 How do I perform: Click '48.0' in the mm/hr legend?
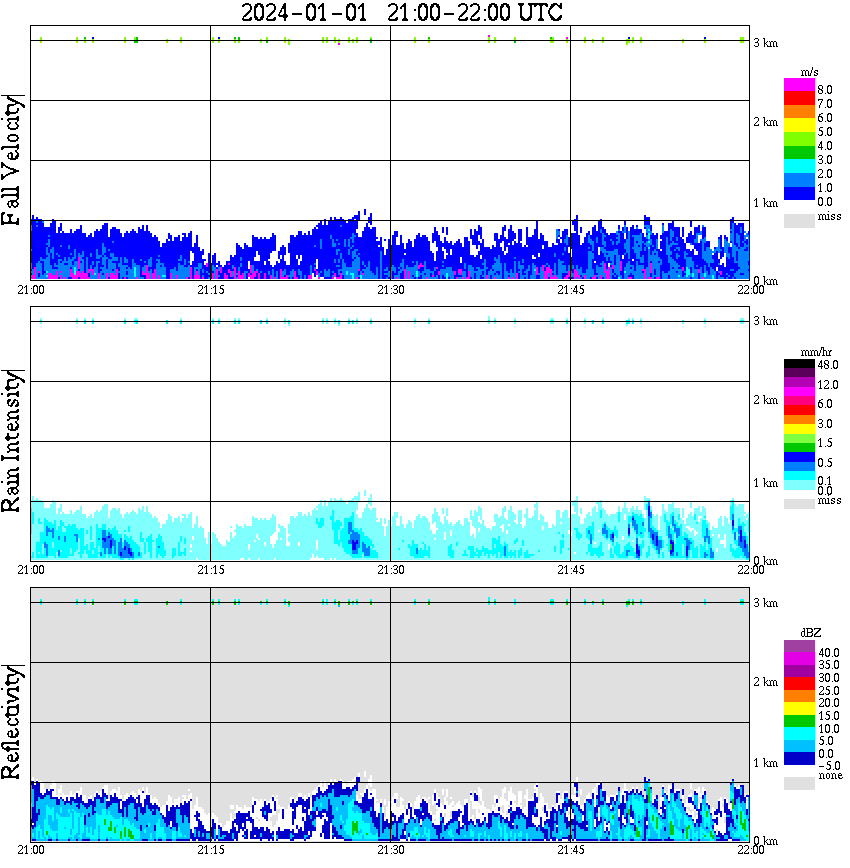[x=827, y=365]
